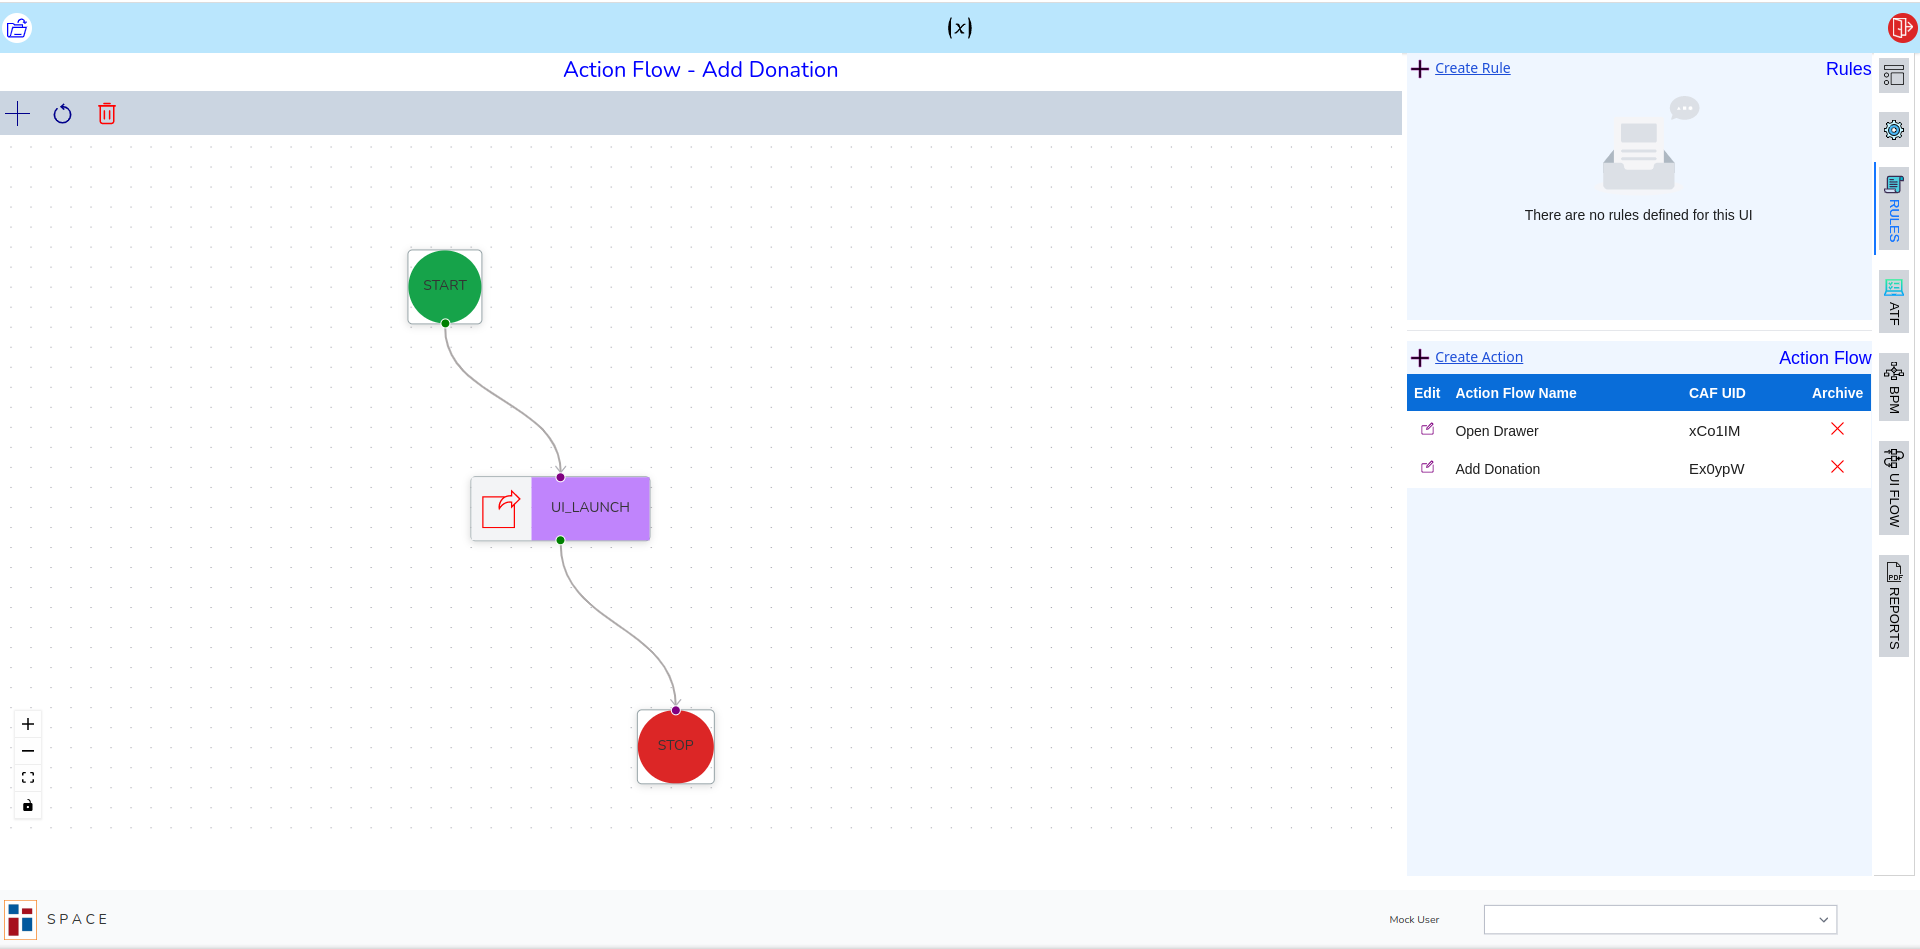Open the UI FLOW side tab
Viewport: 1920px width, 949px height.
(x=1893, y=488)
